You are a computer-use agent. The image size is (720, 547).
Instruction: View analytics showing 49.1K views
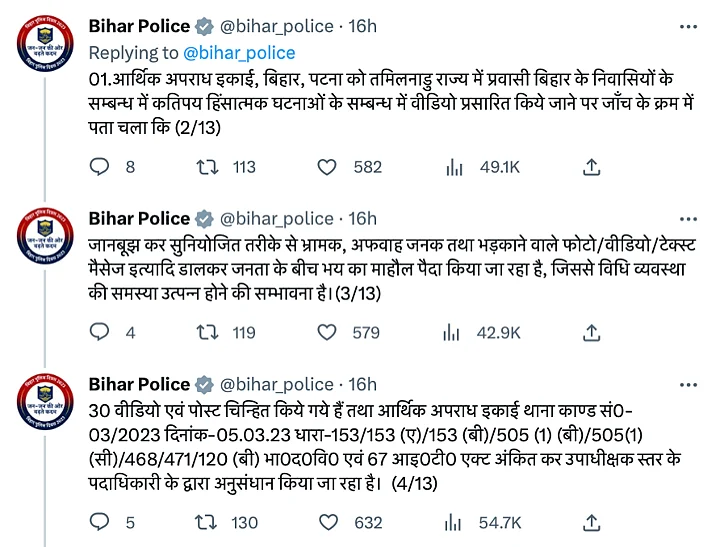coord(455,168)
